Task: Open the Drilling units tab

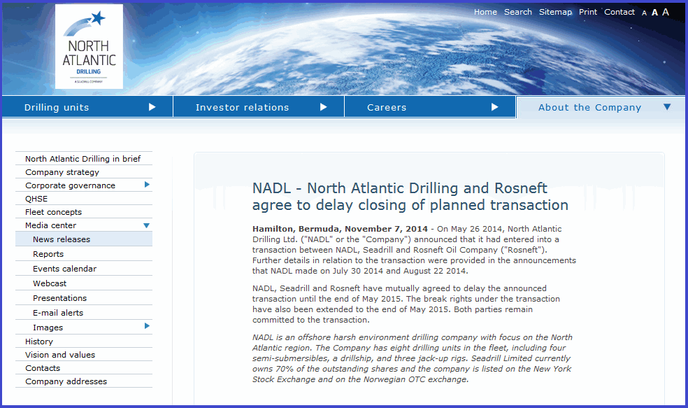Action: pyautogui.click(x=87, y=107)
